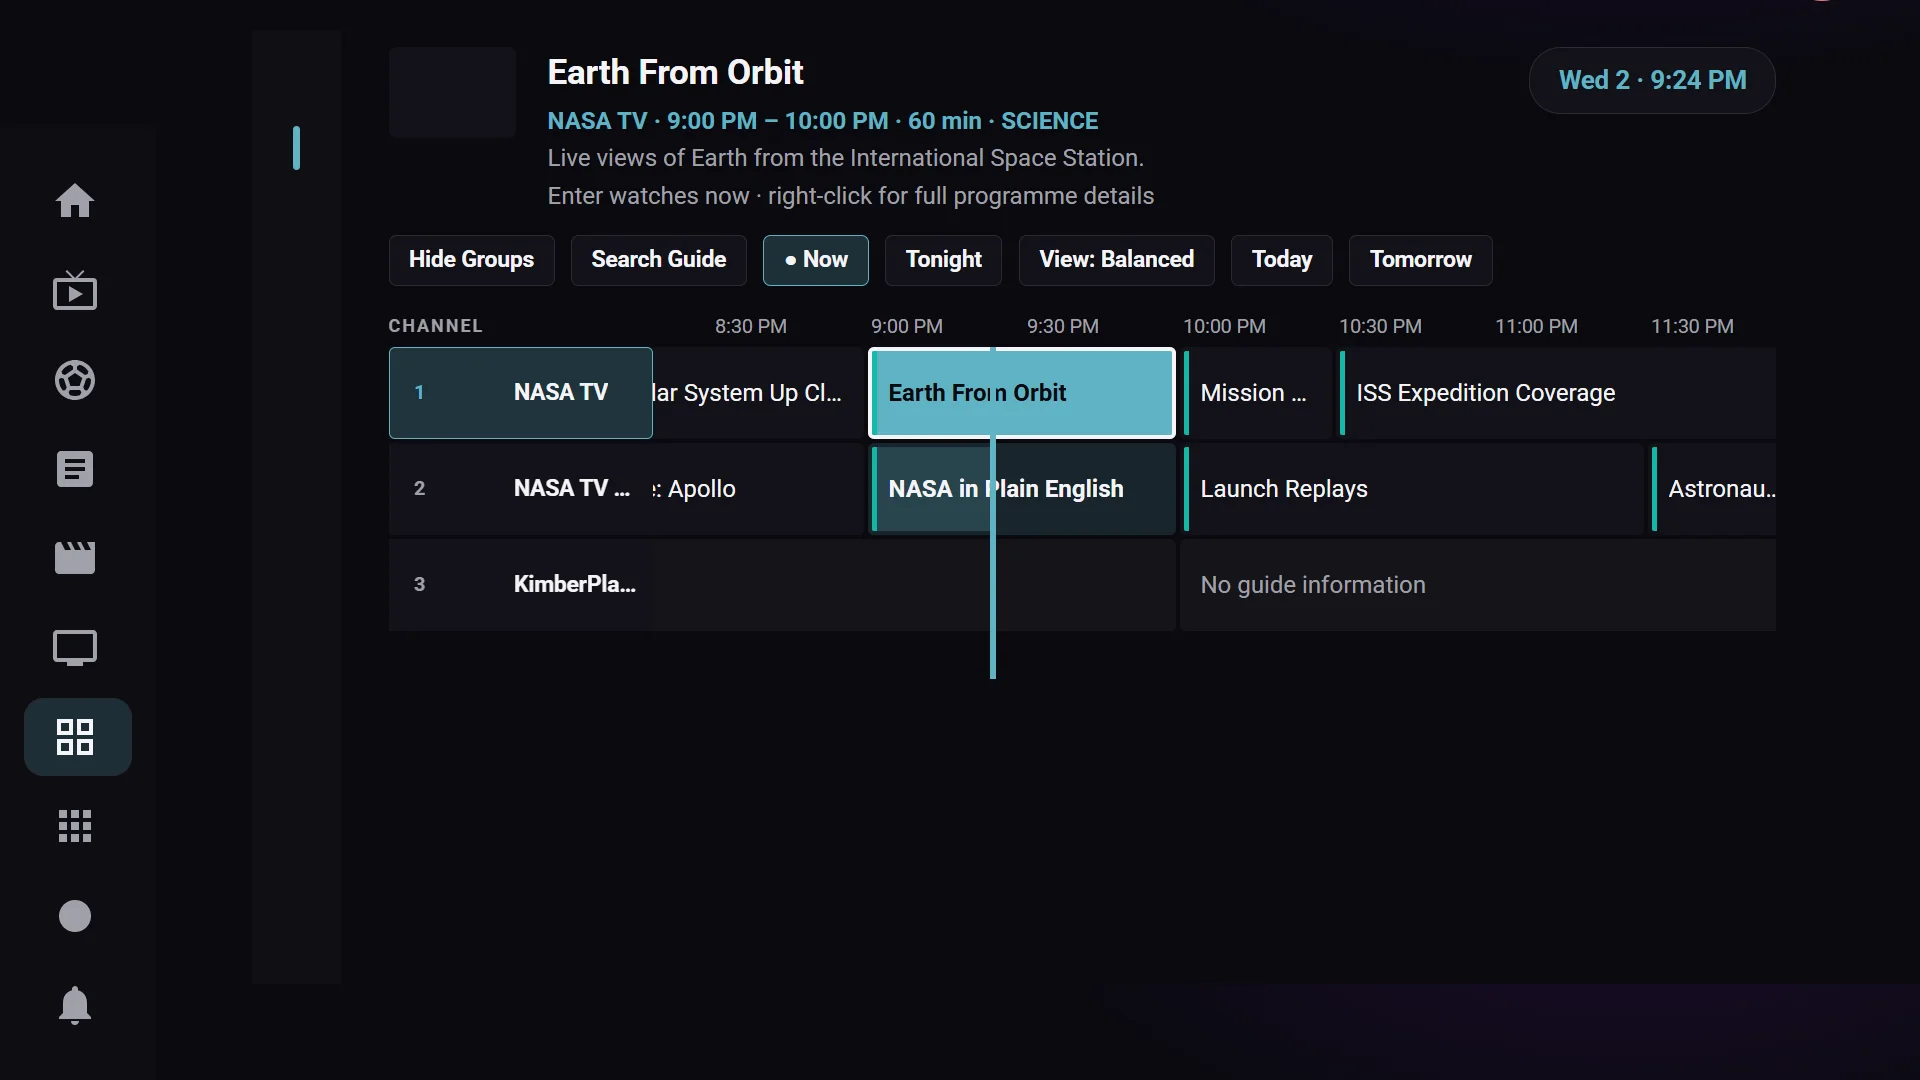Select channel 3 KimberPla... row

pyautogui.click(x=520, y=585)
